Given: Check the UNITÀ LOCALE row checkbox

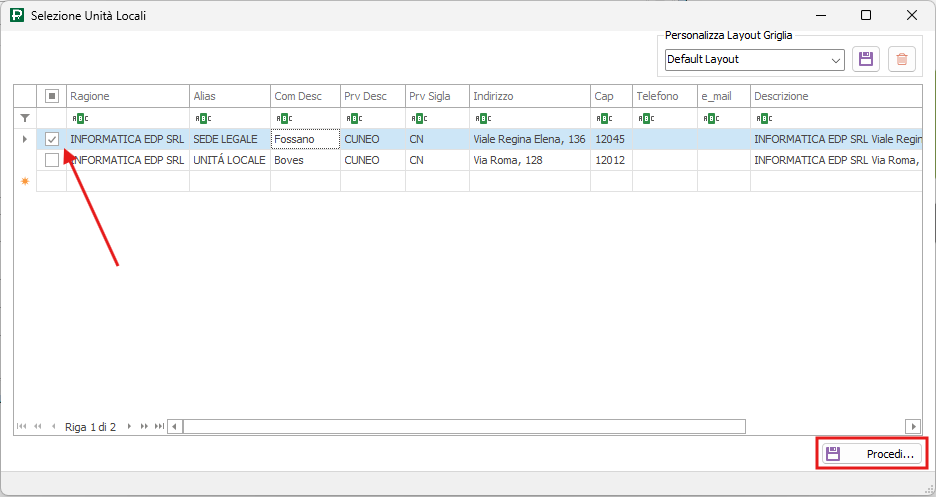Looking at the screenshot, I should (x=52, y=160).
